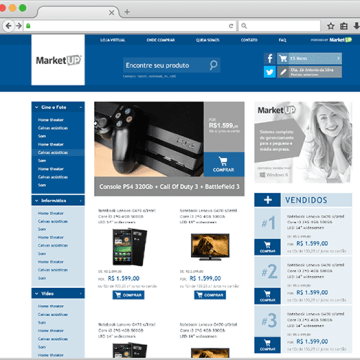Collapse the Cine e Foto category header
Viewport: 360px width, 360px height.
[x=58, y=107]
